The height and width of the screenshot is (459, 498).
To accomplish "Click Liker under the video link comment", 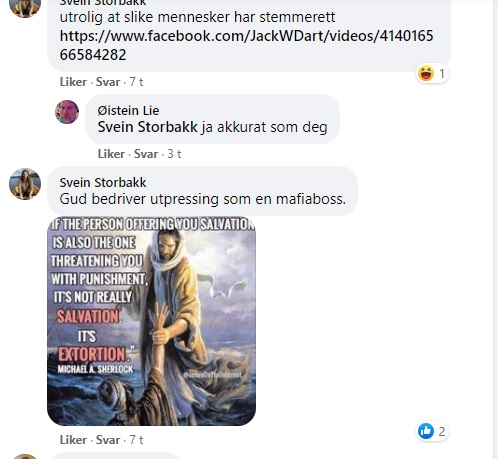I will tap(73, 82).
